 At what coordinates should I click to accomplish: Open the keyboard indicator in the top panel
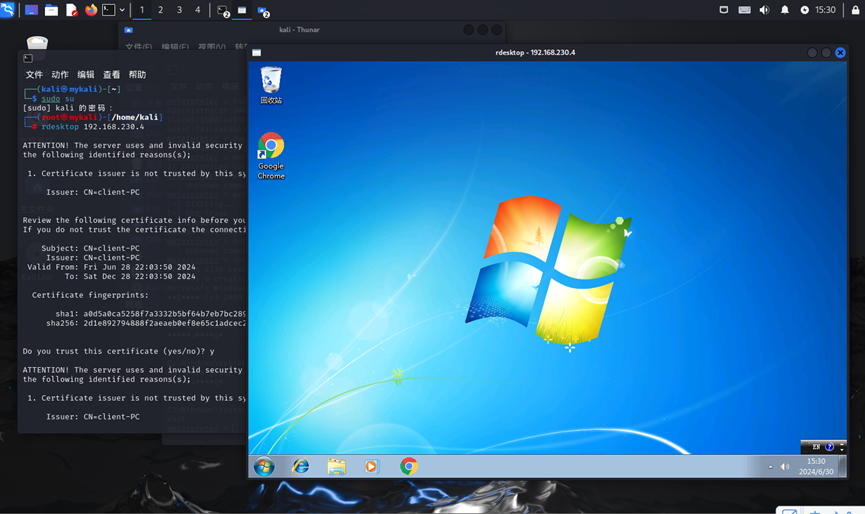(x=744, y=10)
